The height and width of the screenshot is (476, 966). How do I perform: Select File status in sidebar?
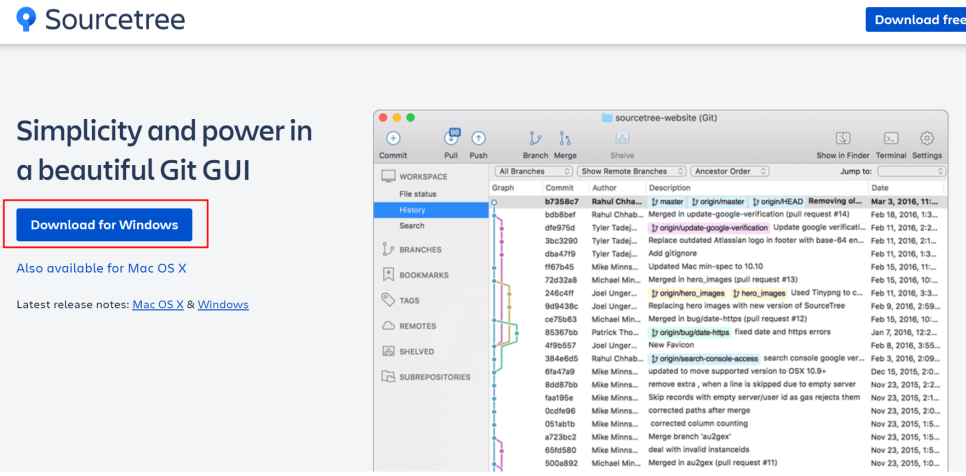click(417, 194)
